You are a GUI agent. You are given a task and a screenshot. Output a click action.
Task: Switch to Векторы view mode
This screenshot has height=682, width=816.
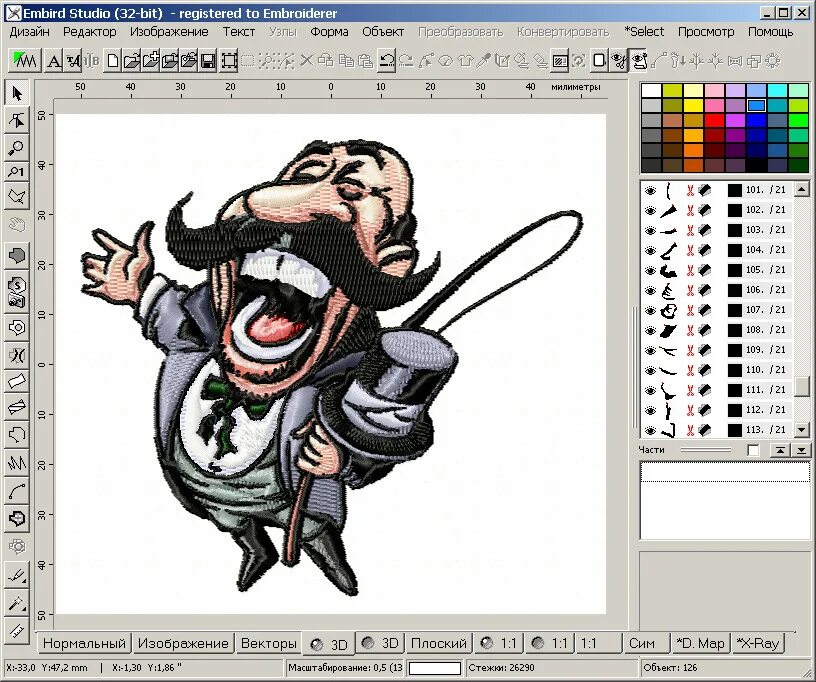269,644
